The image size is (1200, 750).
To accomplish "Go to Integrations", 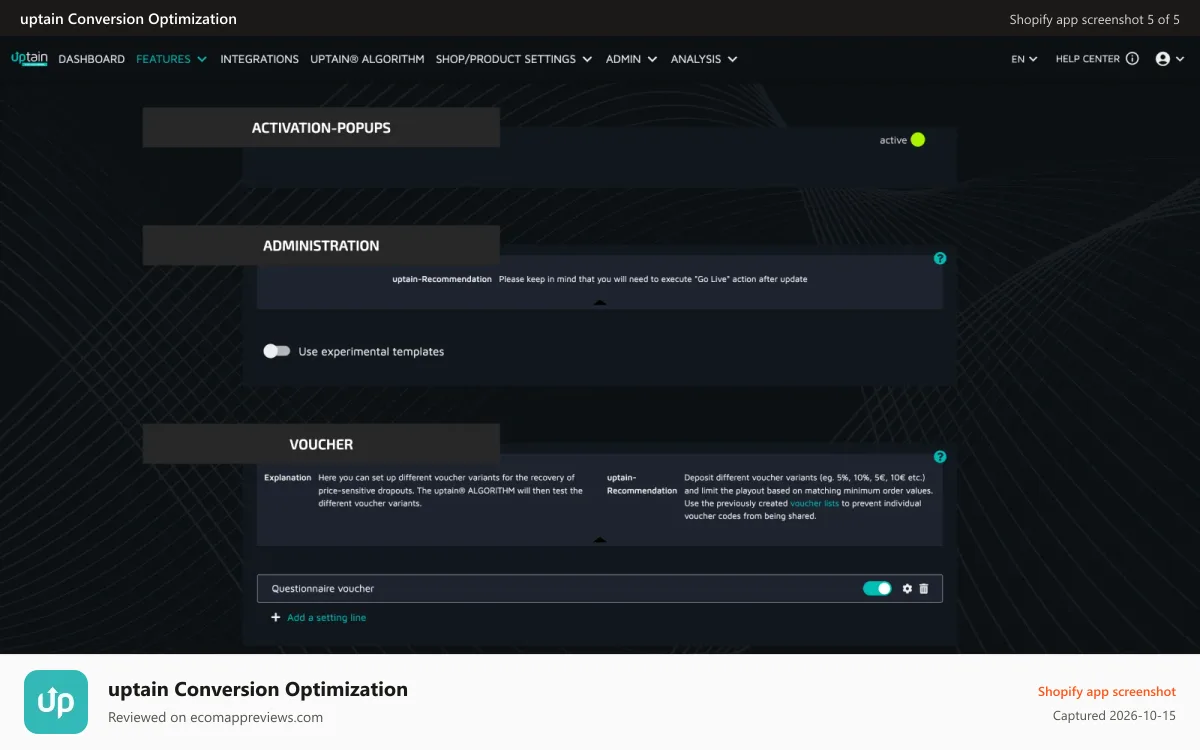I will [259, 59].
